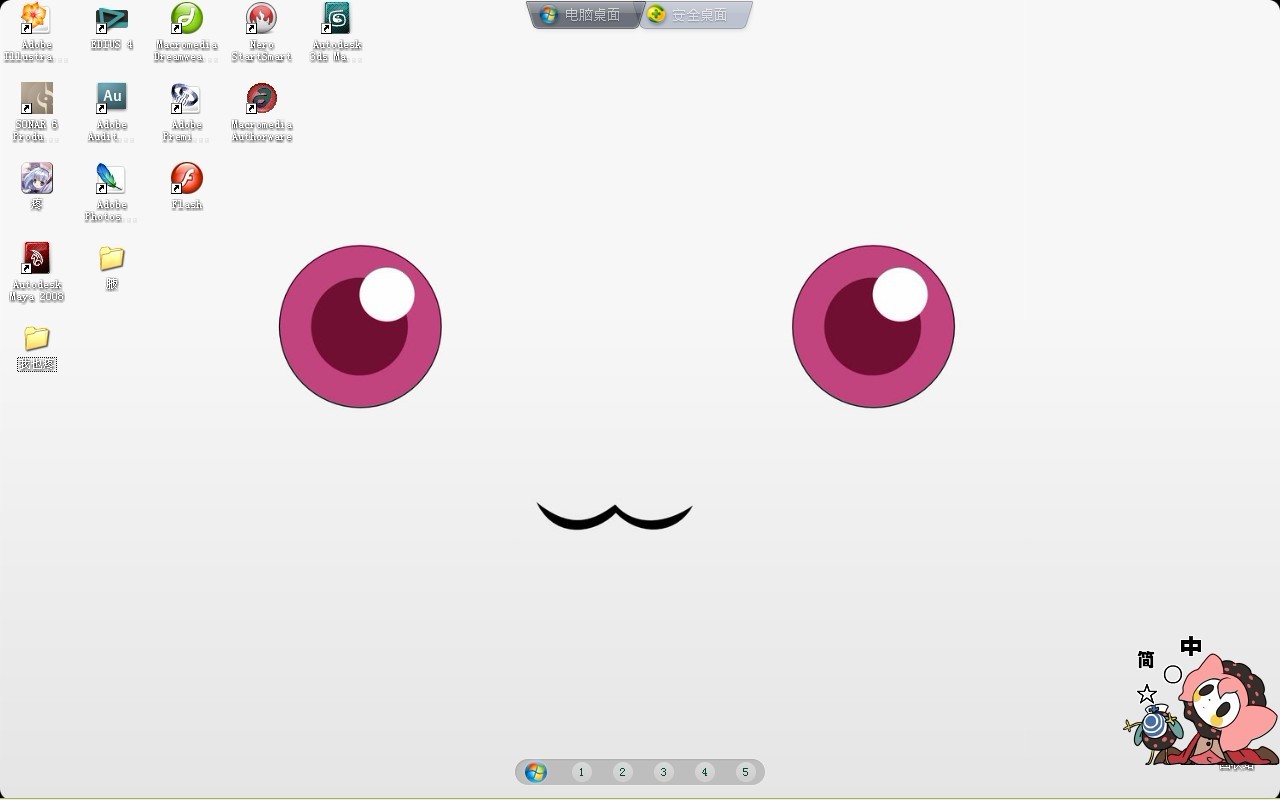Switch to desktop page 3

(663, 772)
